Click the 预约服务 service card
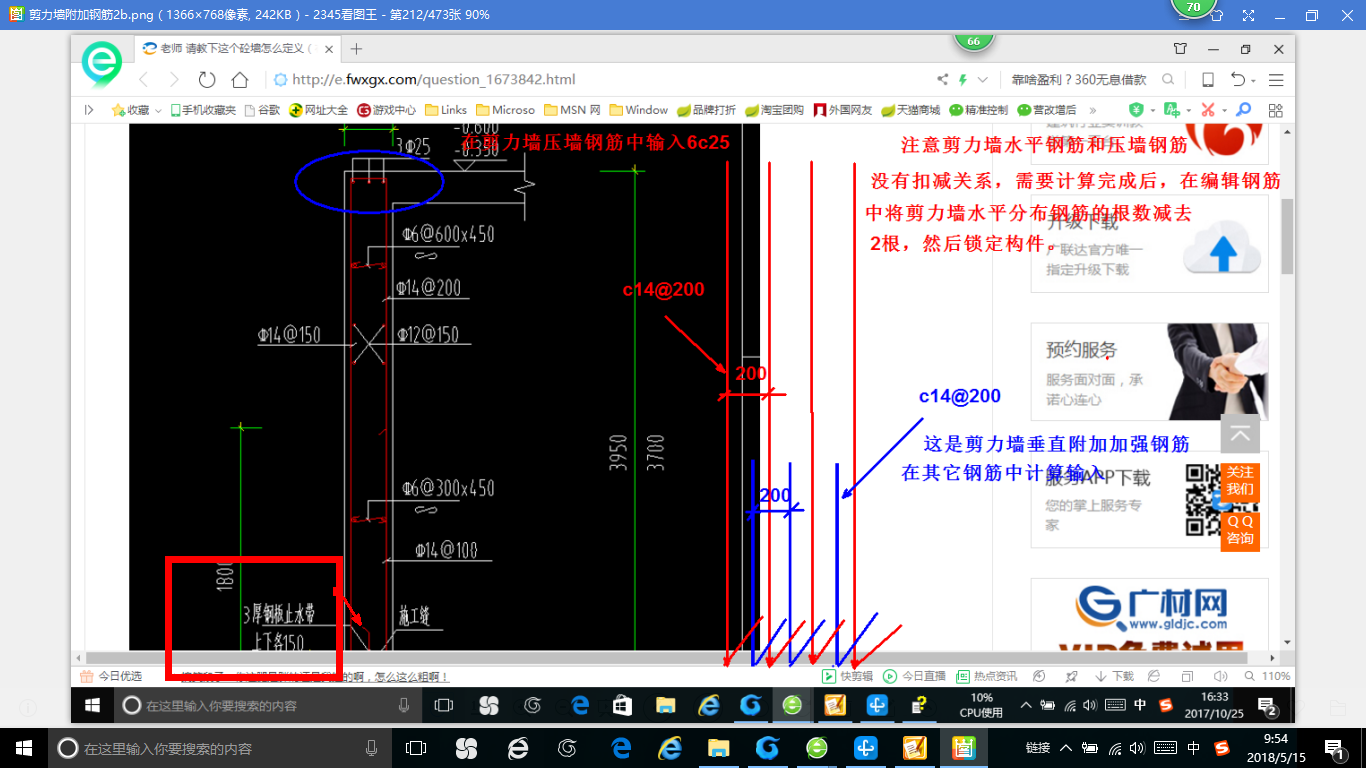Image resolution: width=1366 pixels, height=768 pixels. coord(1149,372)
